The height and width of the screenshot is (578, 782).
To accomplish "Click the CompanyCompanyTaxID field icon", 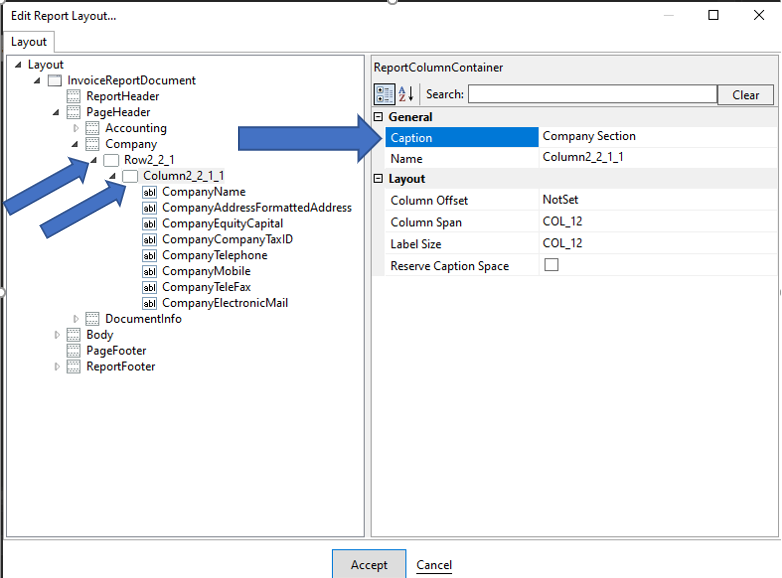I will click(149, 240).
